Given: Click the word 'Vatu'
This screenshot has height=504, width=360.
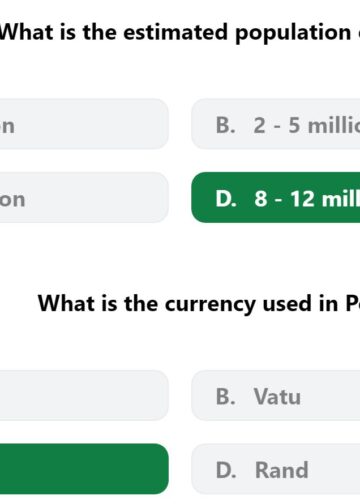Looking at the screenshot, I should click(277, 397).
